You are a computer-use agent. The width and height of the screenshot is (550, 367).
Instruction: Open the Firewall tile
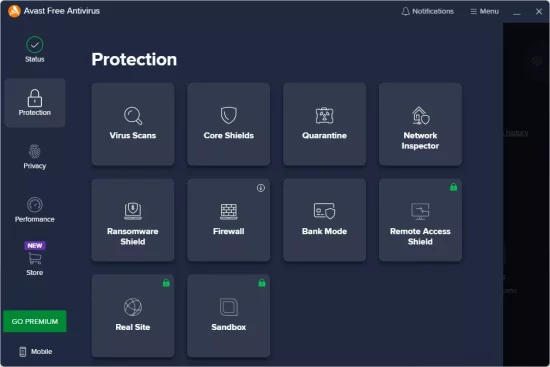228,220
